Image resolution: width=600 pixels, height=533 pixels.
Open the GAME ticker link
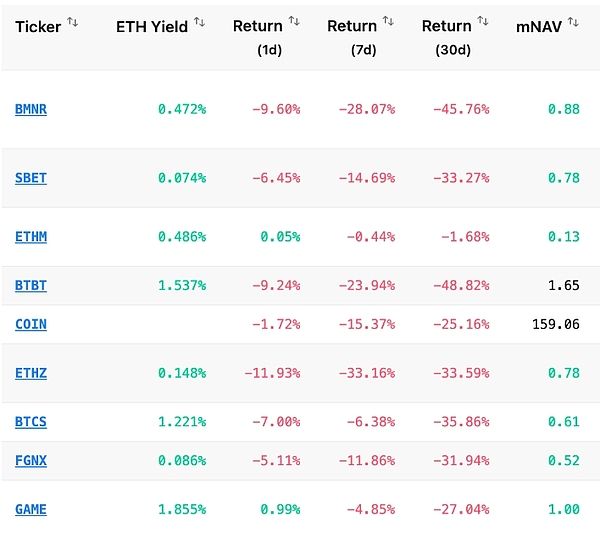pos(31,509)
